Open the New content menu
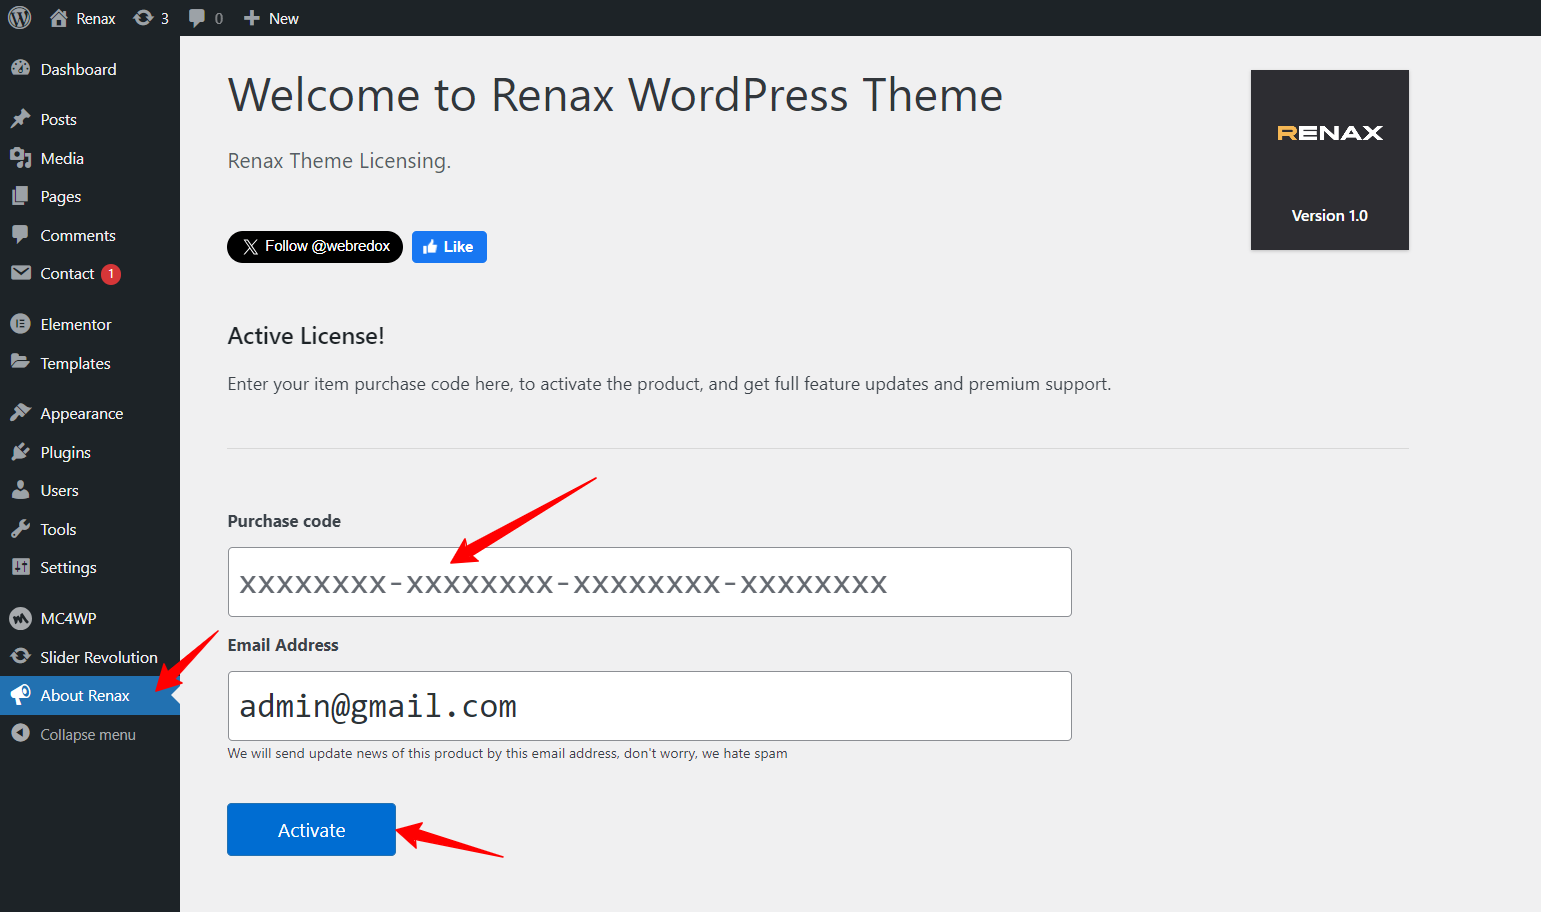 pyautogui.click(x=271, y=18)
